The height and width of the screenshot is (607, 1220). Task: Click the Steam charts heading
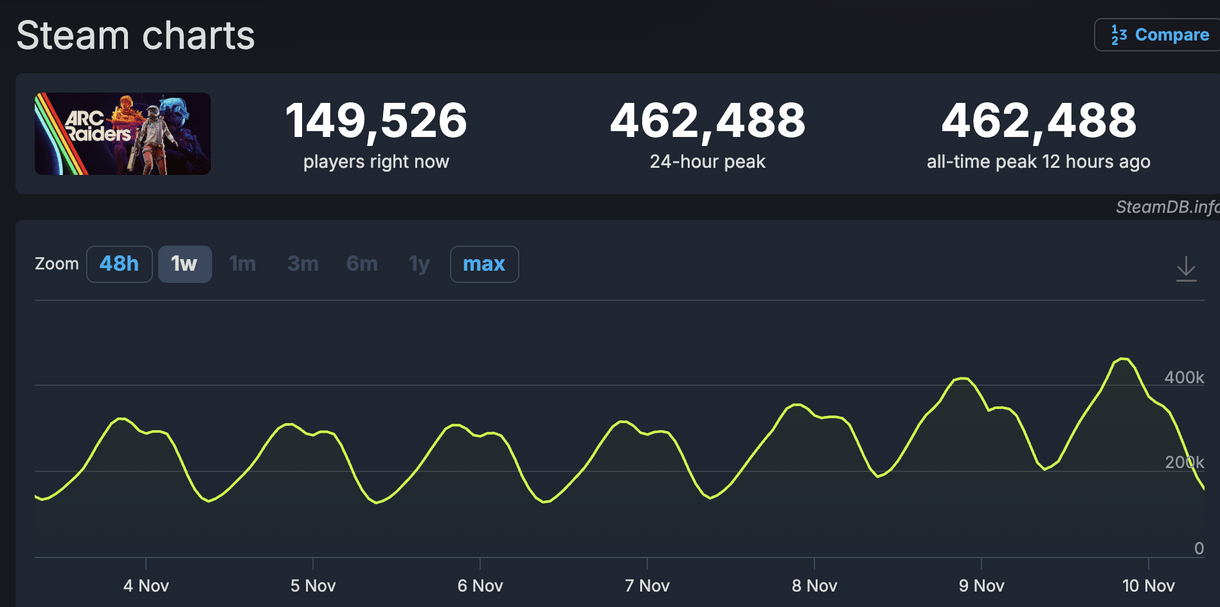136,36
